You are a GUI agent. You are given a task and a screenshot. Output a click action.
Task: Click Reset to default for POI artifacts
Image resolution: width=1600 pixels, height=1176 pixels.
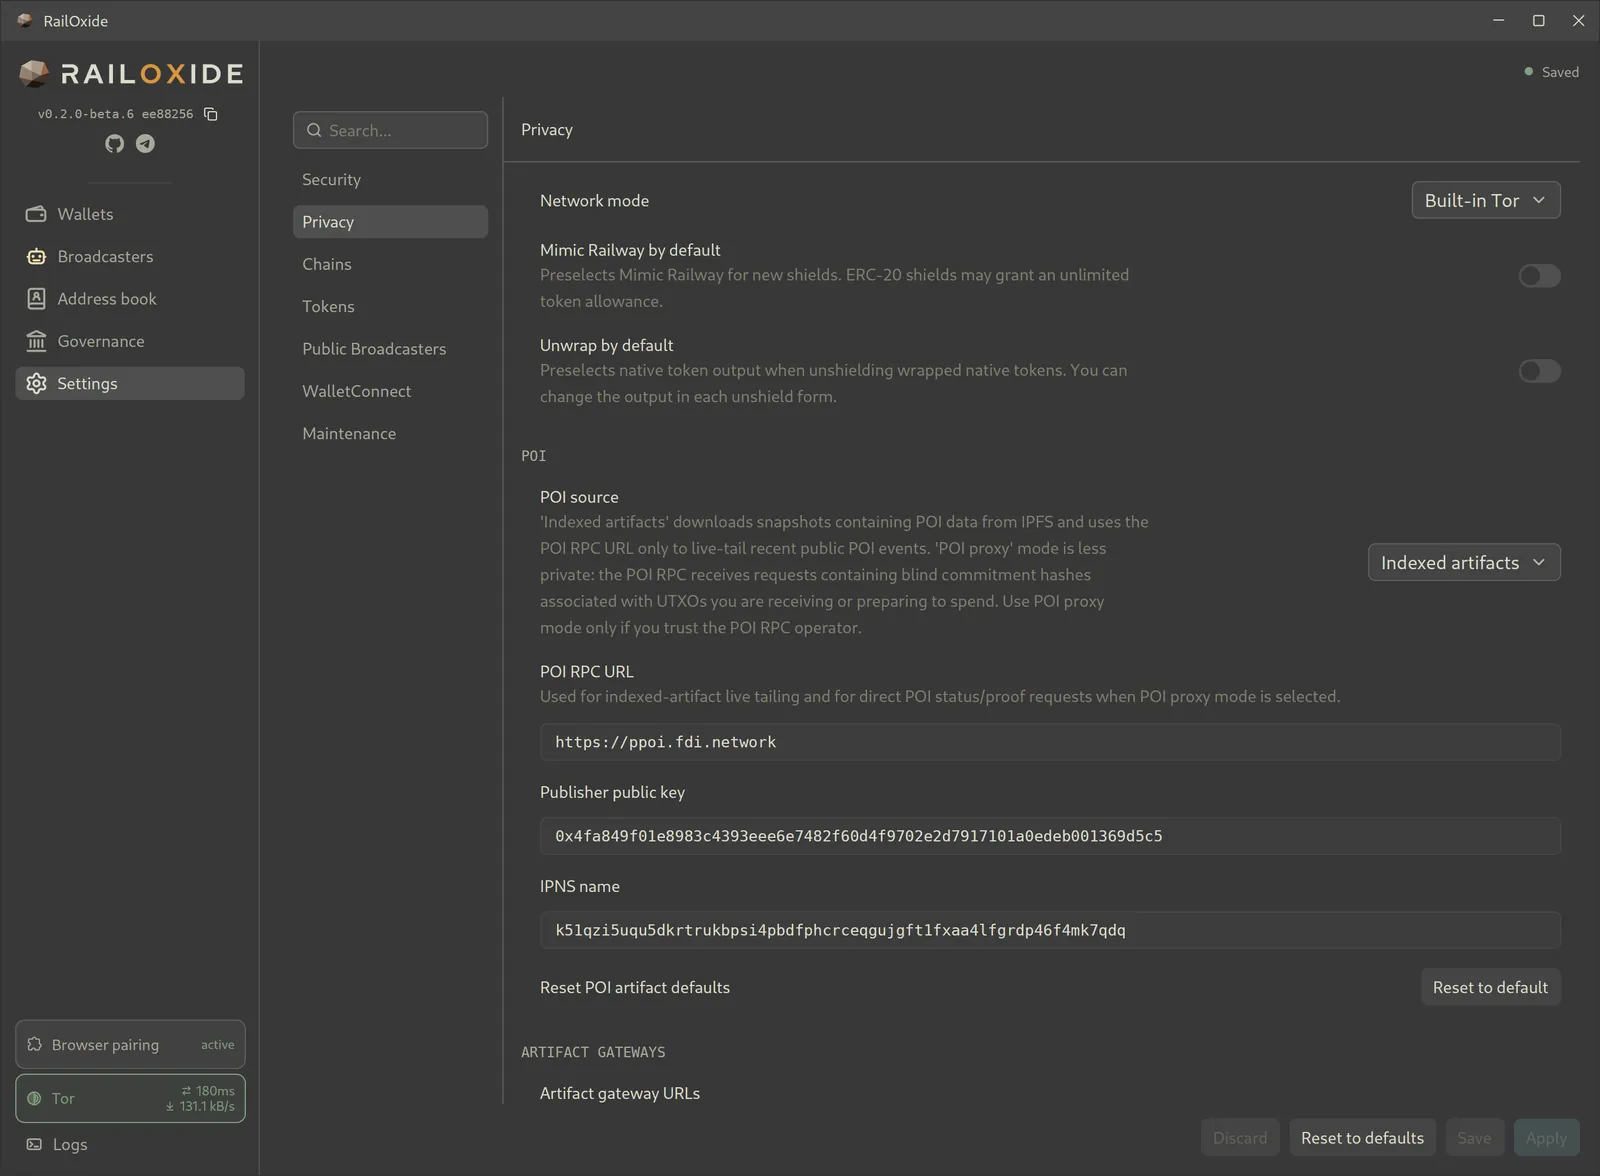(1490, 987)
